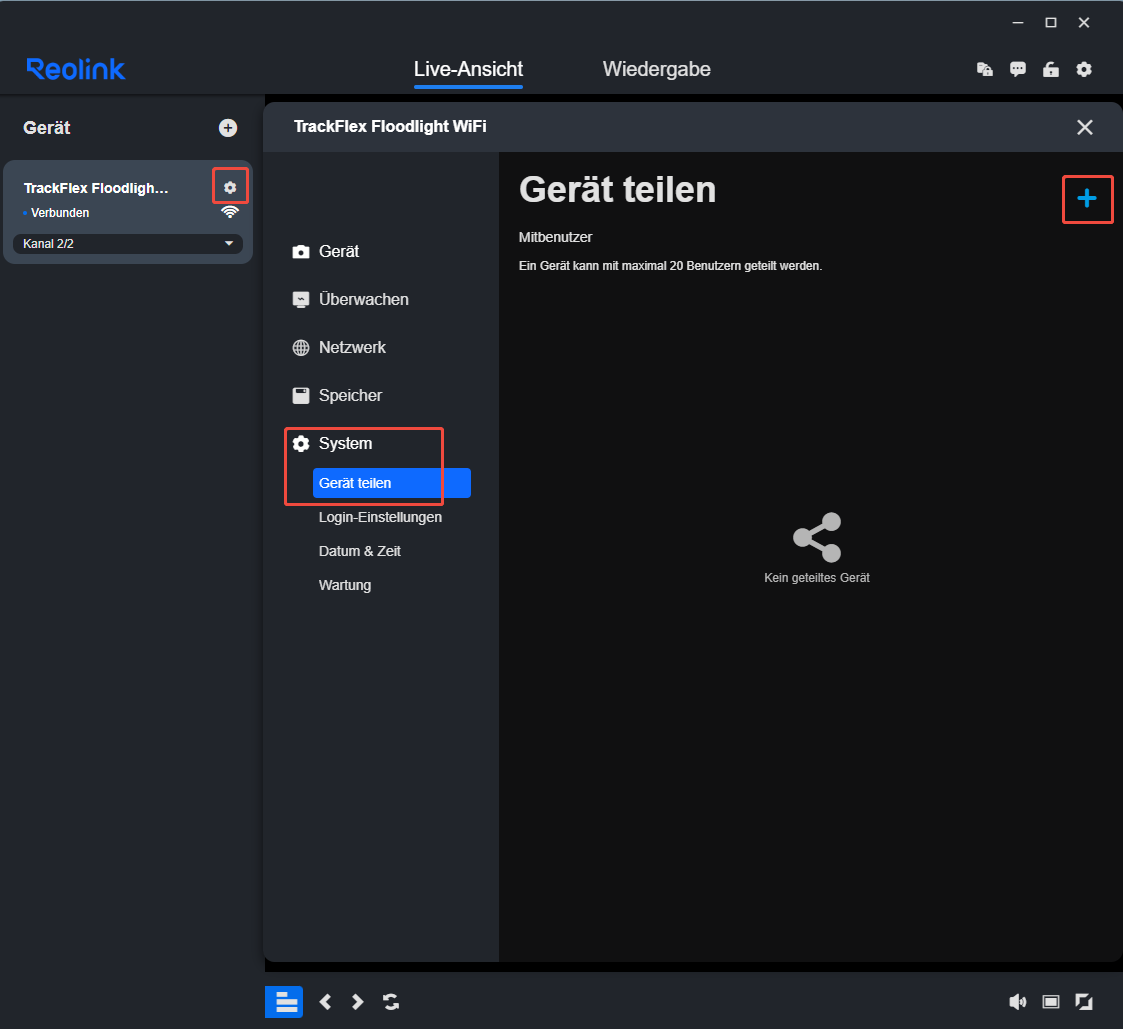The image size is (1123, 1029).
Task: Switch to the Wiedergabe tab
Action: [x=657, y=69]
